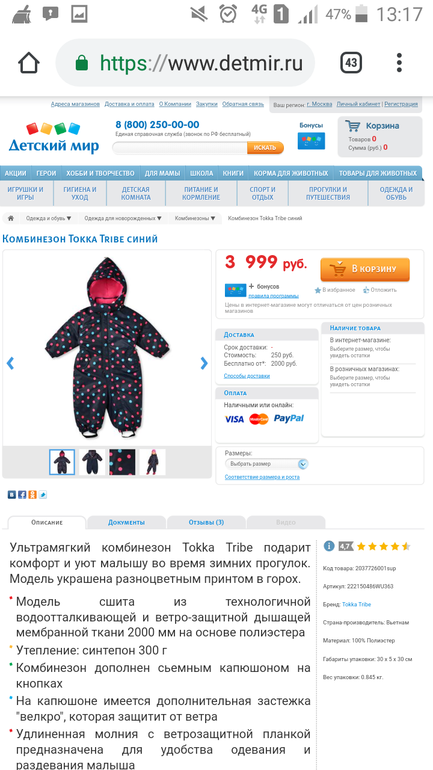Screen dimensions: 433x770
Task: Click the info icon beside rating
Action: pyautogui.click(x=329, y=546)
